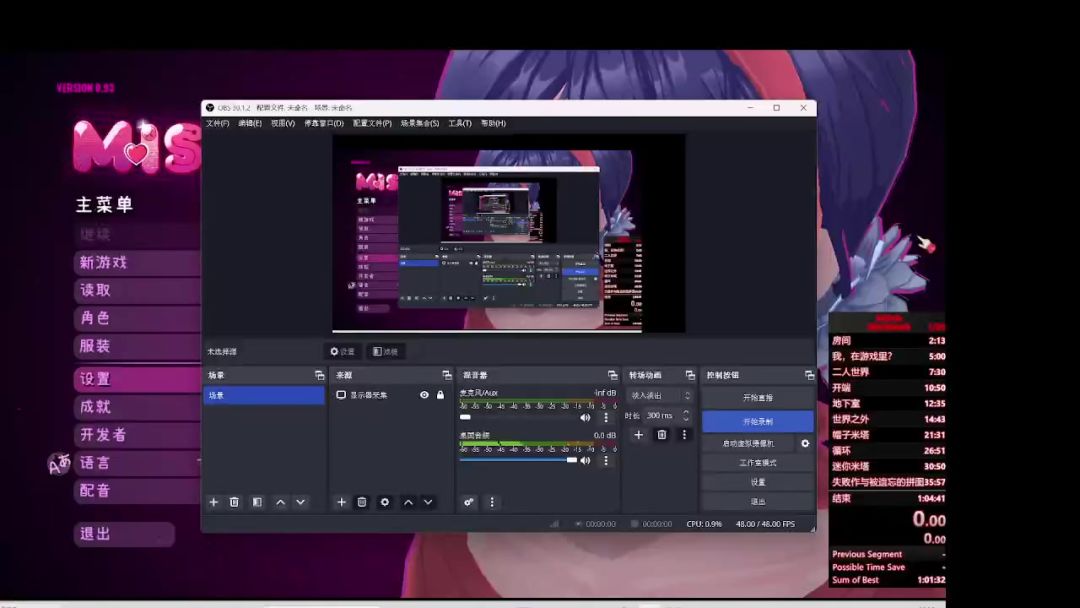This screenshot has width=1080, height=608.
Task: Hide the 显示器采集 source via eye icon
Action: point(424,395)
